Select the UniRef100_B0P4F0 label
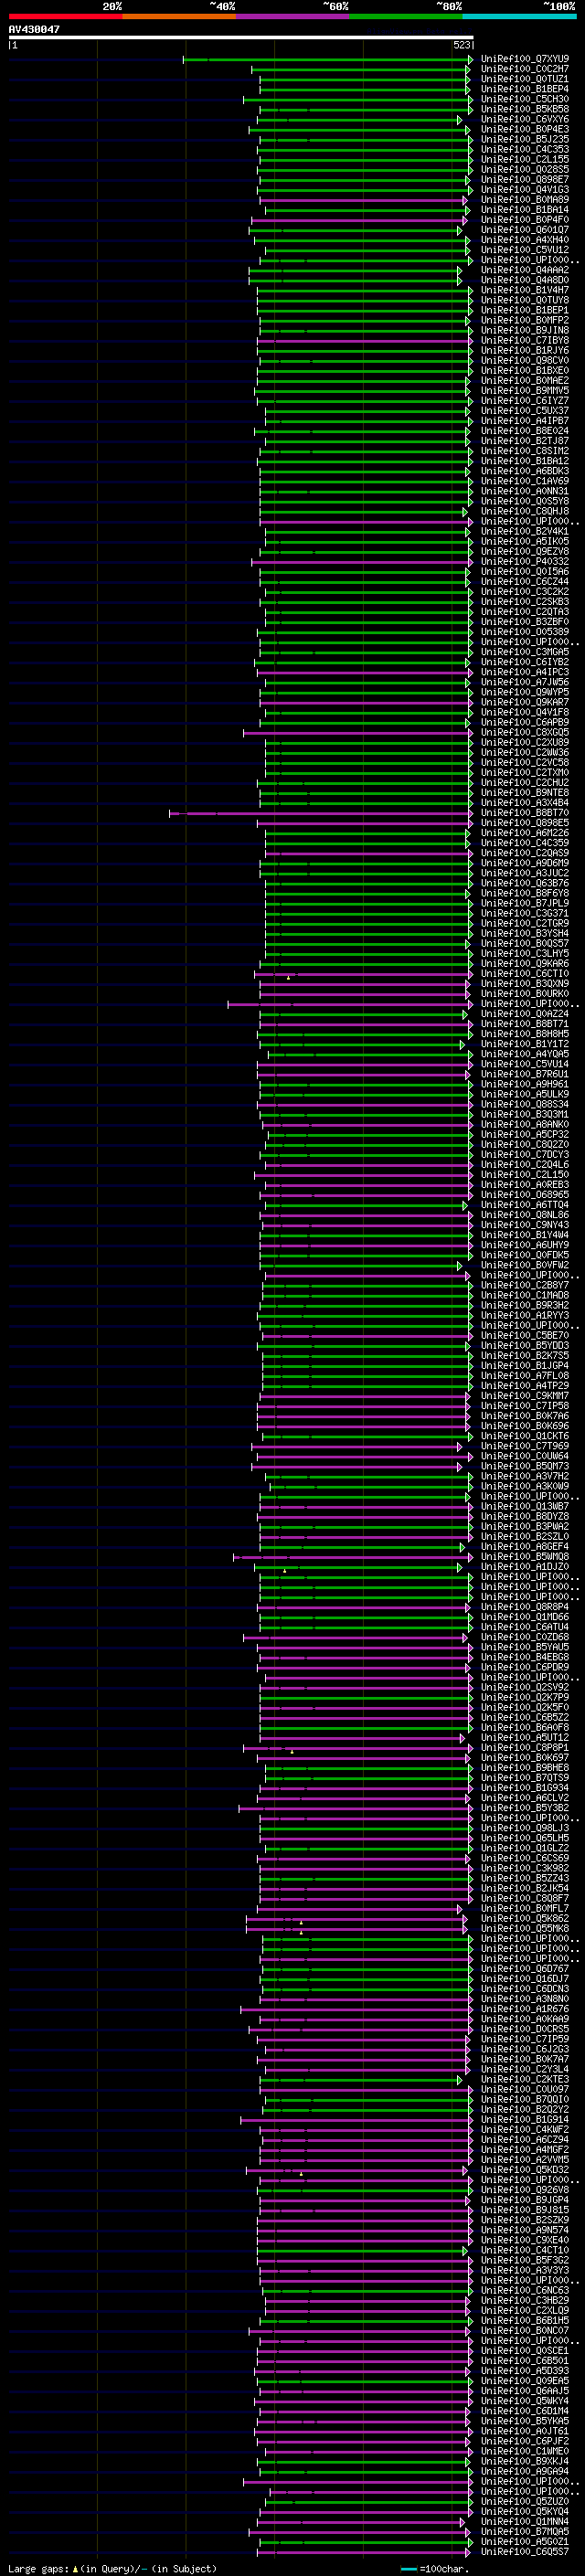 tap(524, 220)
